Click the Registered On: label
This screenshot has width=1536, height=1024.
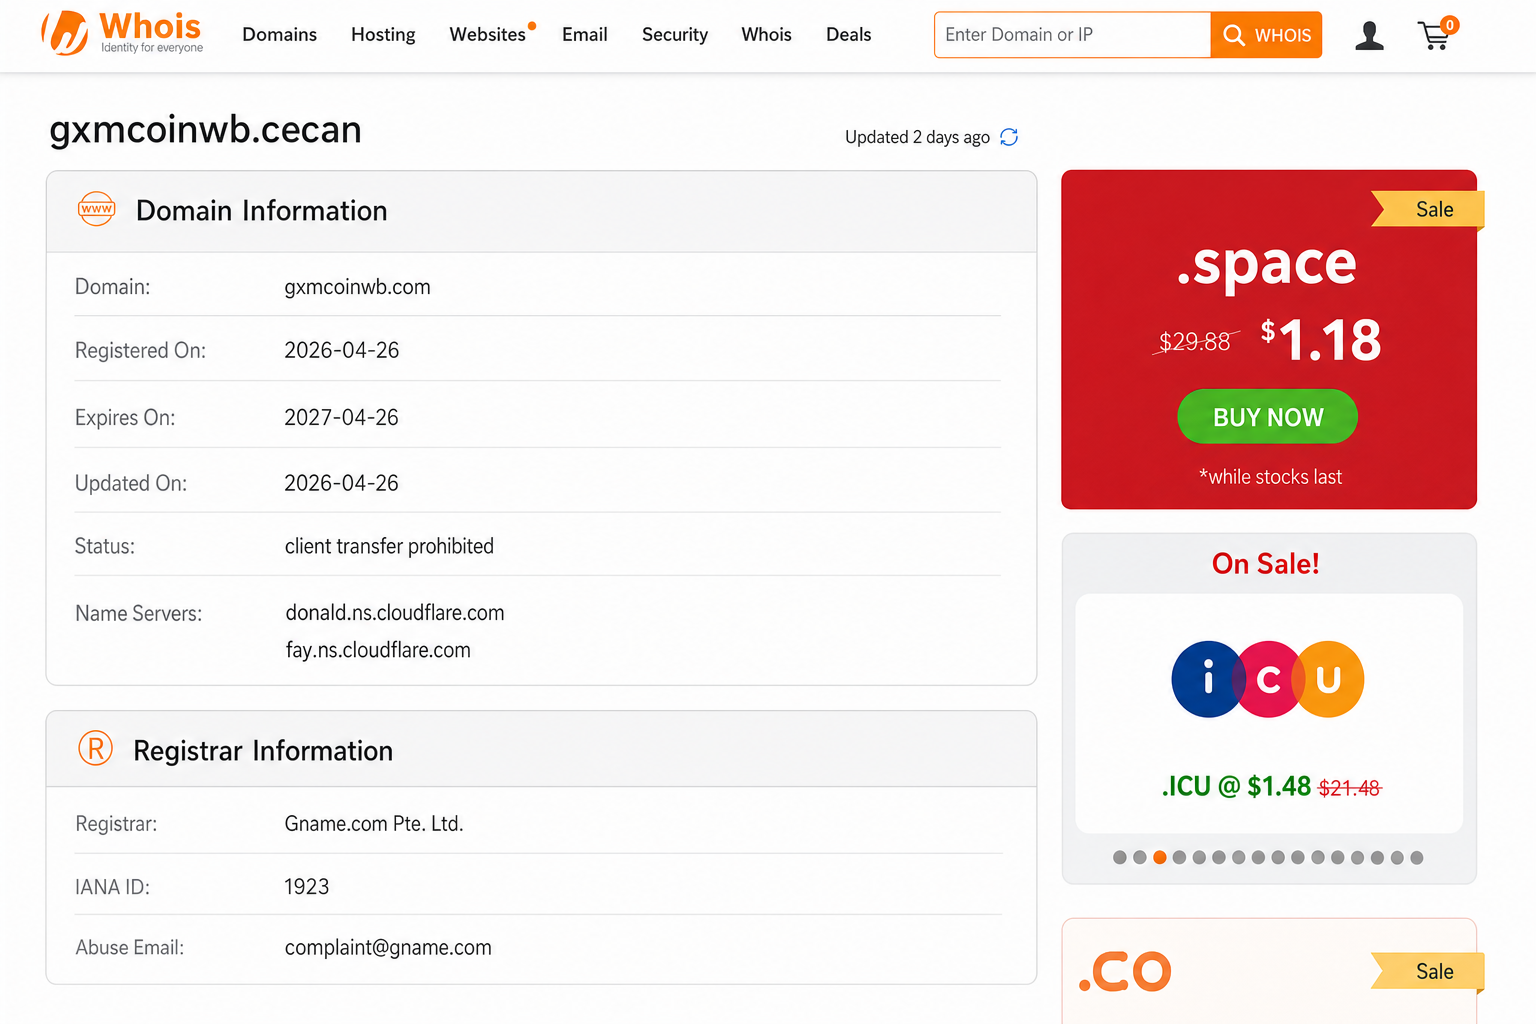140,351
